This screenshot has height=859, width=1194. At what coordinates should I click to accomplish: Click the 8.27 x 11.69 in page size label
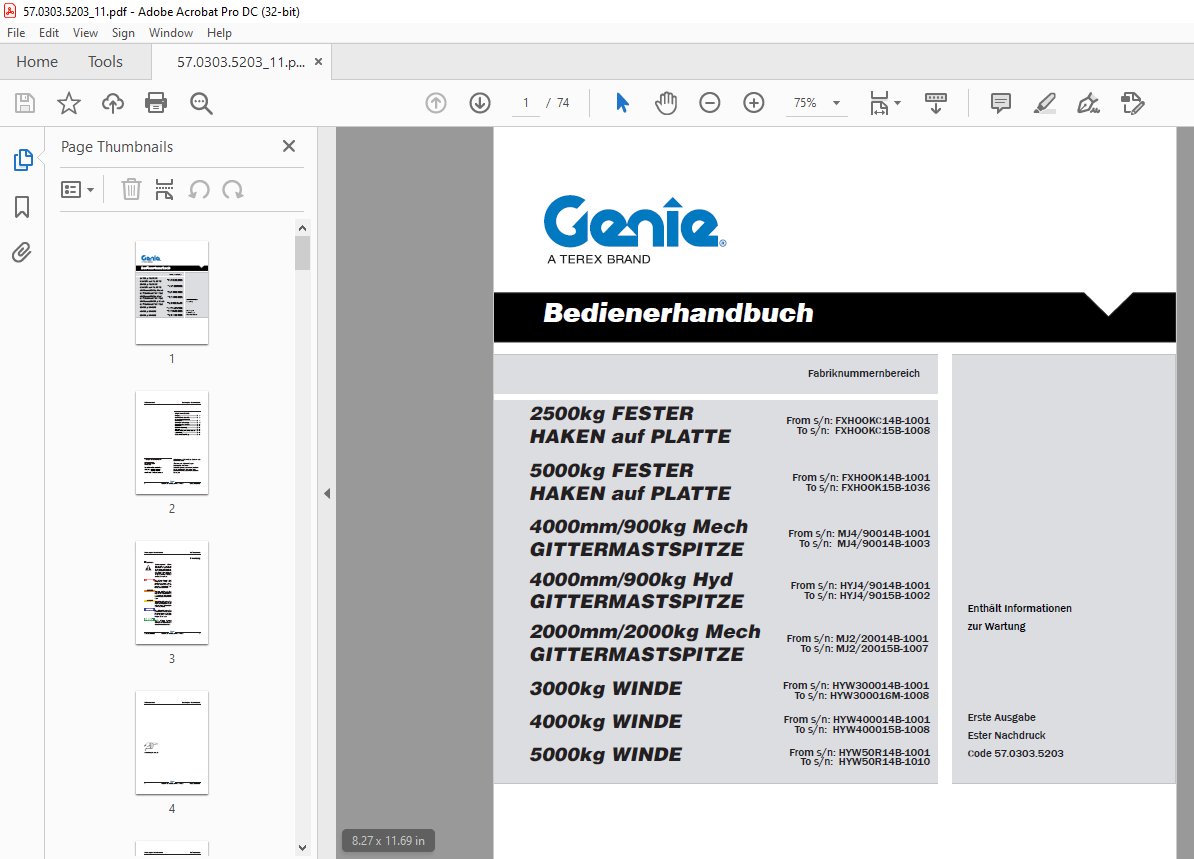(388, 841)
